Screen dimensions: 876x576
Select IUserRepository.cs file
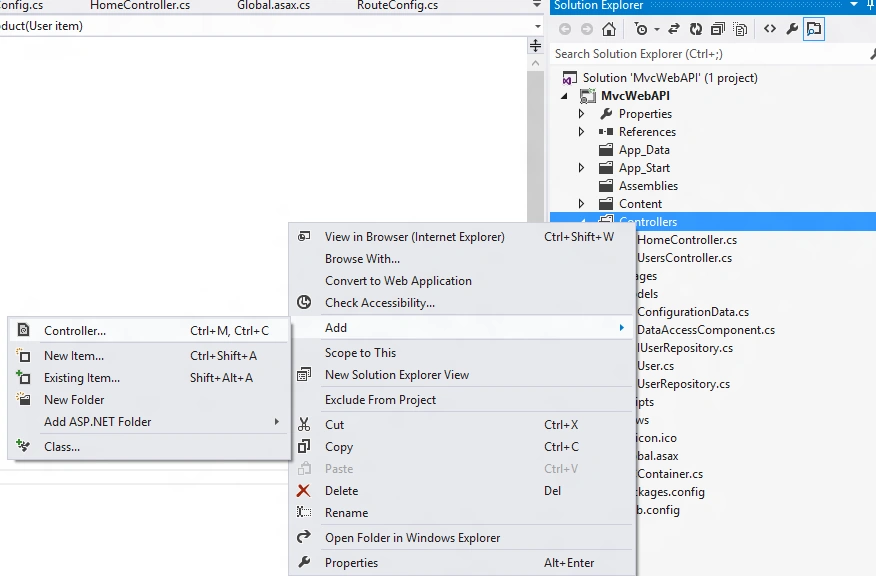coord(685,347)
